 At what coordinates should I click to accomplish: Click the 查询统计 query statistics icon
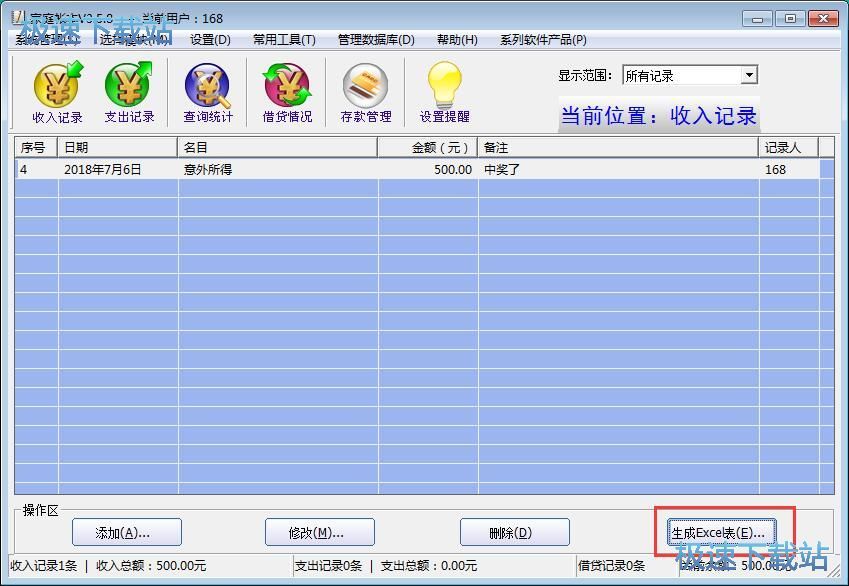(208, 93)
